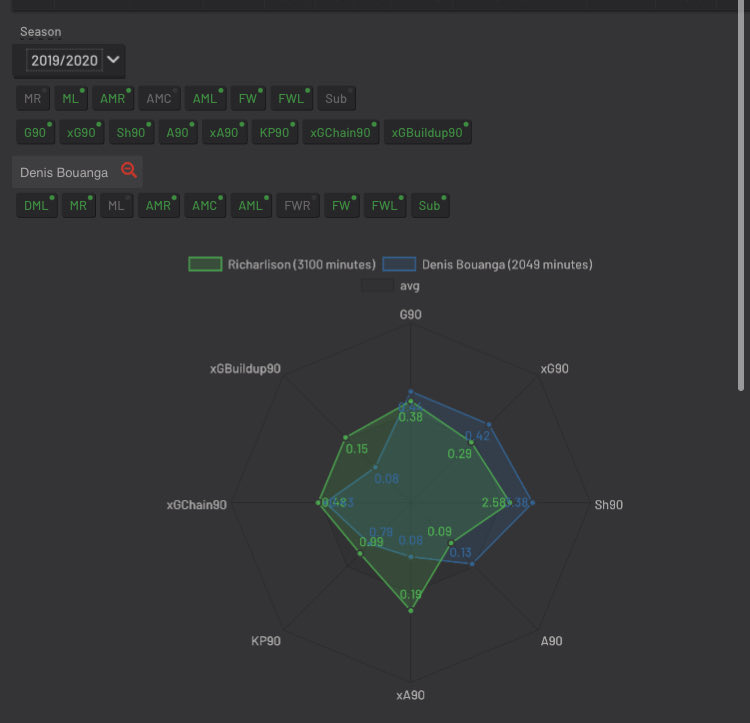Click Bouanga's 0.42 xG90 data point
Viewport: 750px width, 723px height.
(x=489, y=424)
